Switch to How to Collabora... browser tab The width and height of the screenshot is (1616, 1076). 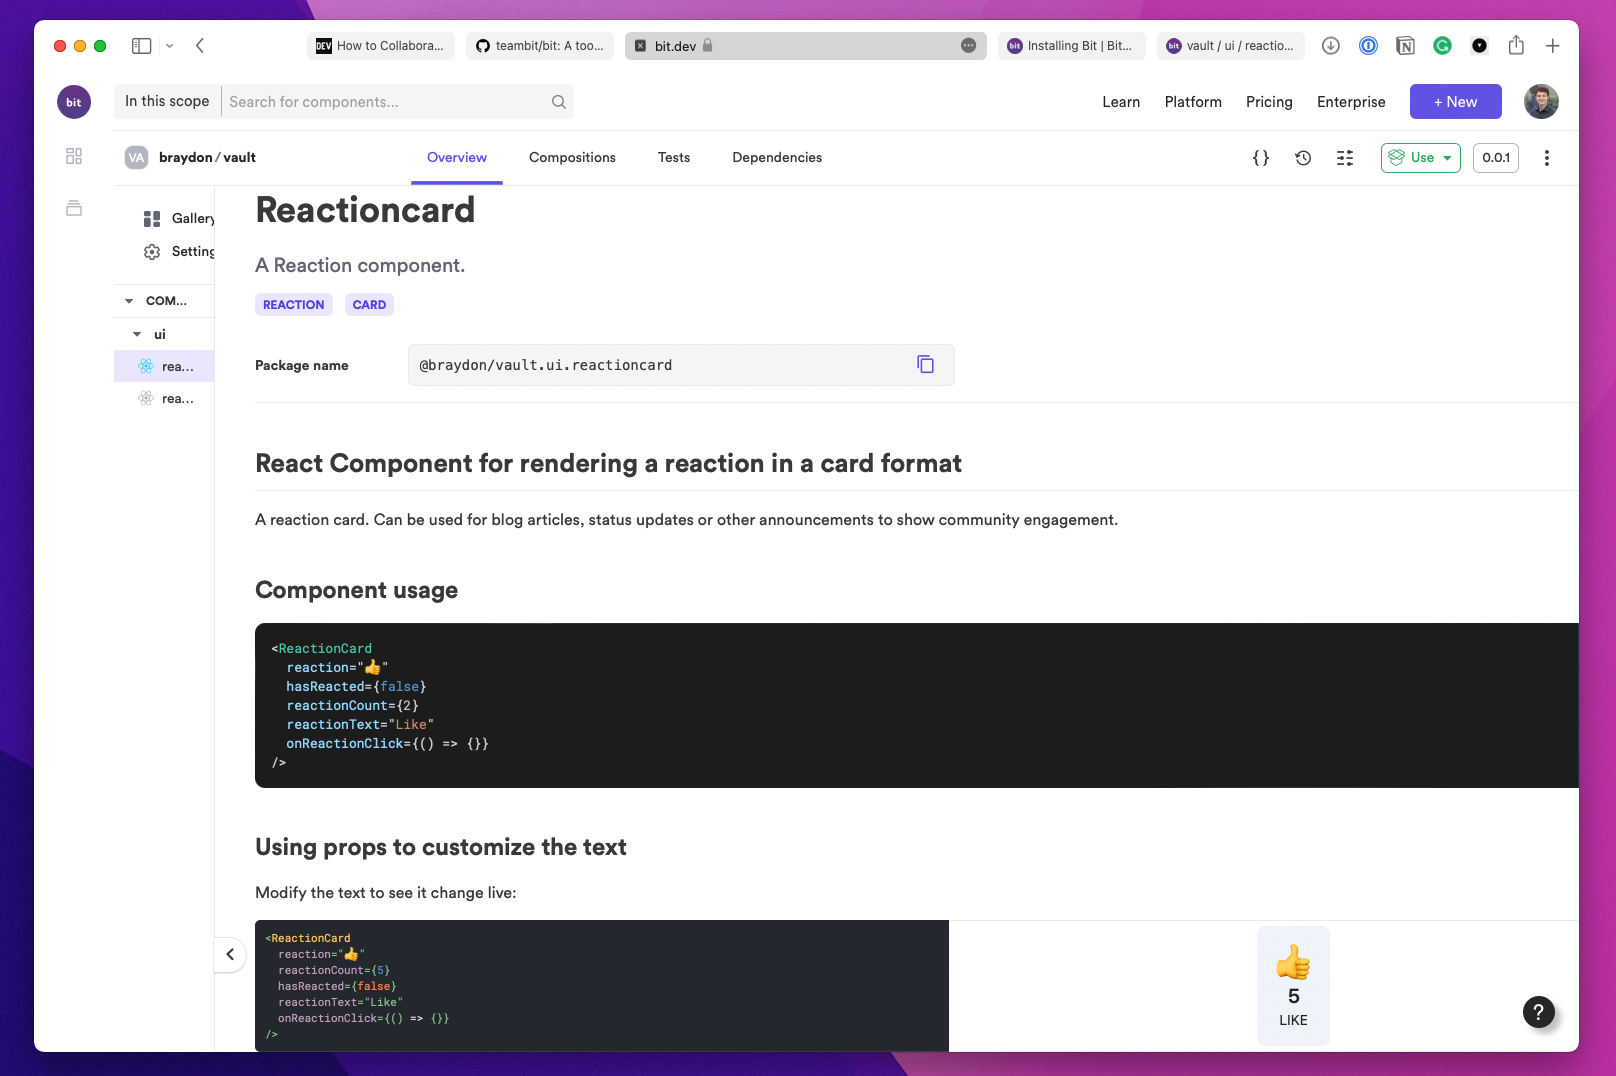(x=381, y=46)
